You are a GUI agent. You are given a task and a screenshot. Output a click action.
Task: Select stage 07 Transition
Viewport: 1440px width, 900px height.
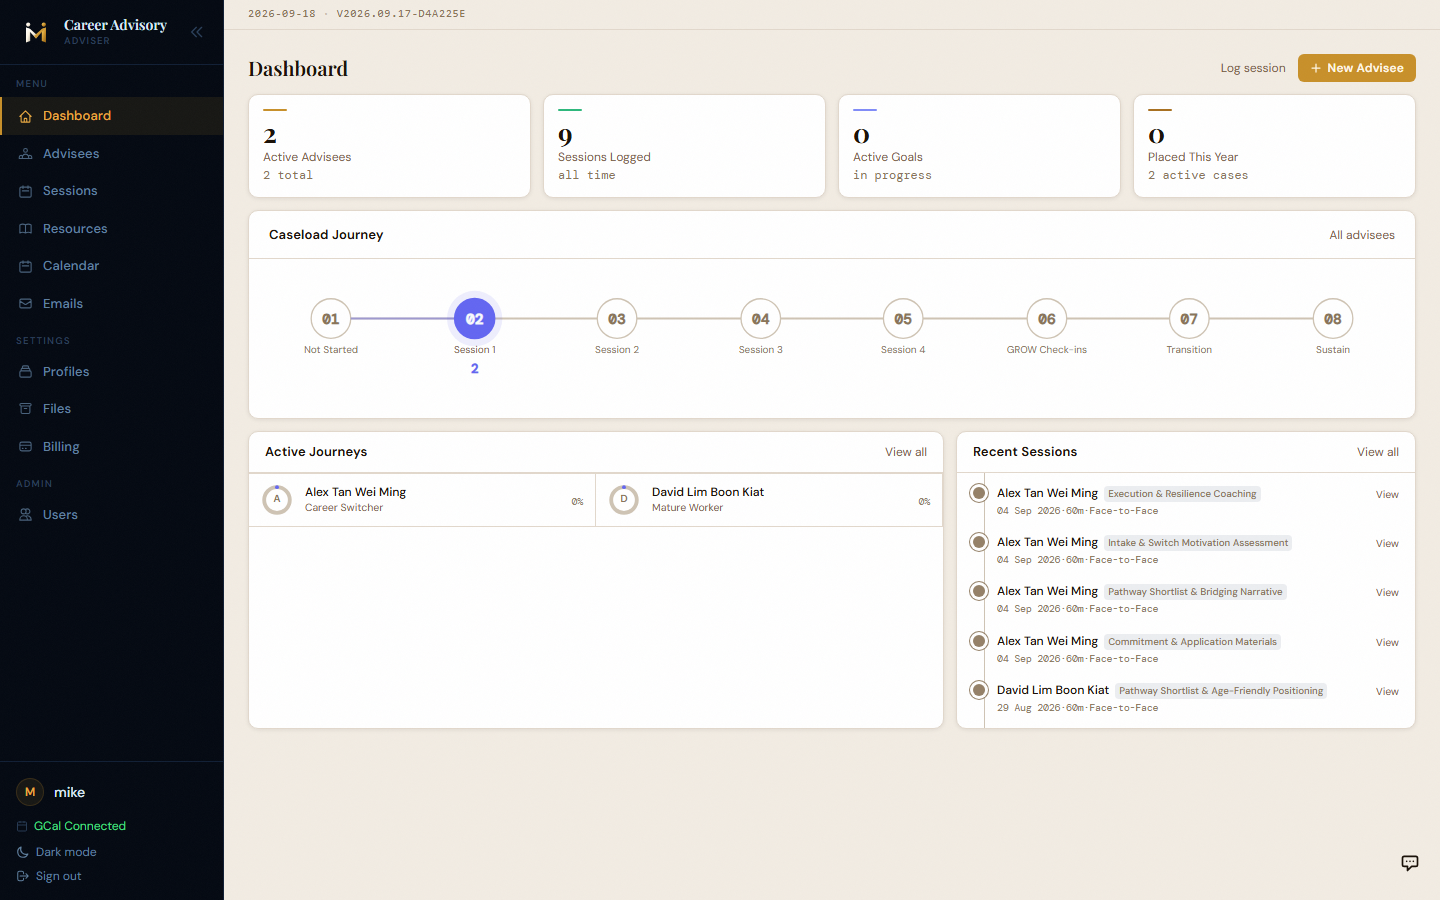click(1189, 319)
